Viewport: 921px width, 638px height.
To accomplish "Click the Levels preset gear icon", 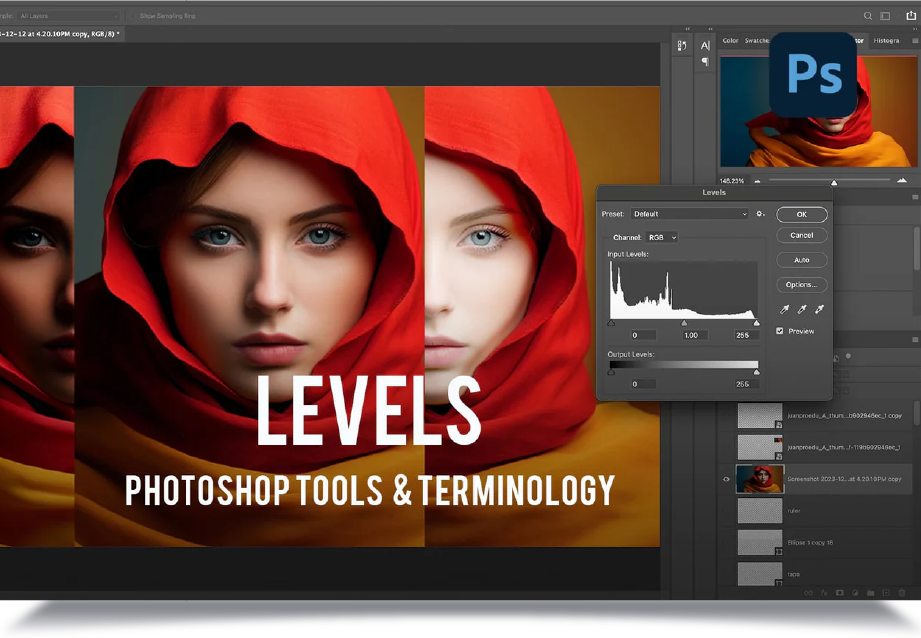I will pyautogui.click(x=761, y=214).
